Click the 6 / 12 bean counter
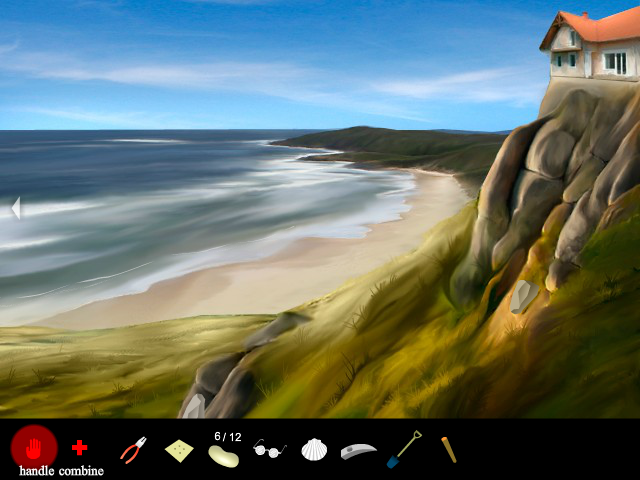Screen dimensions: 640x480 [228, 437]
